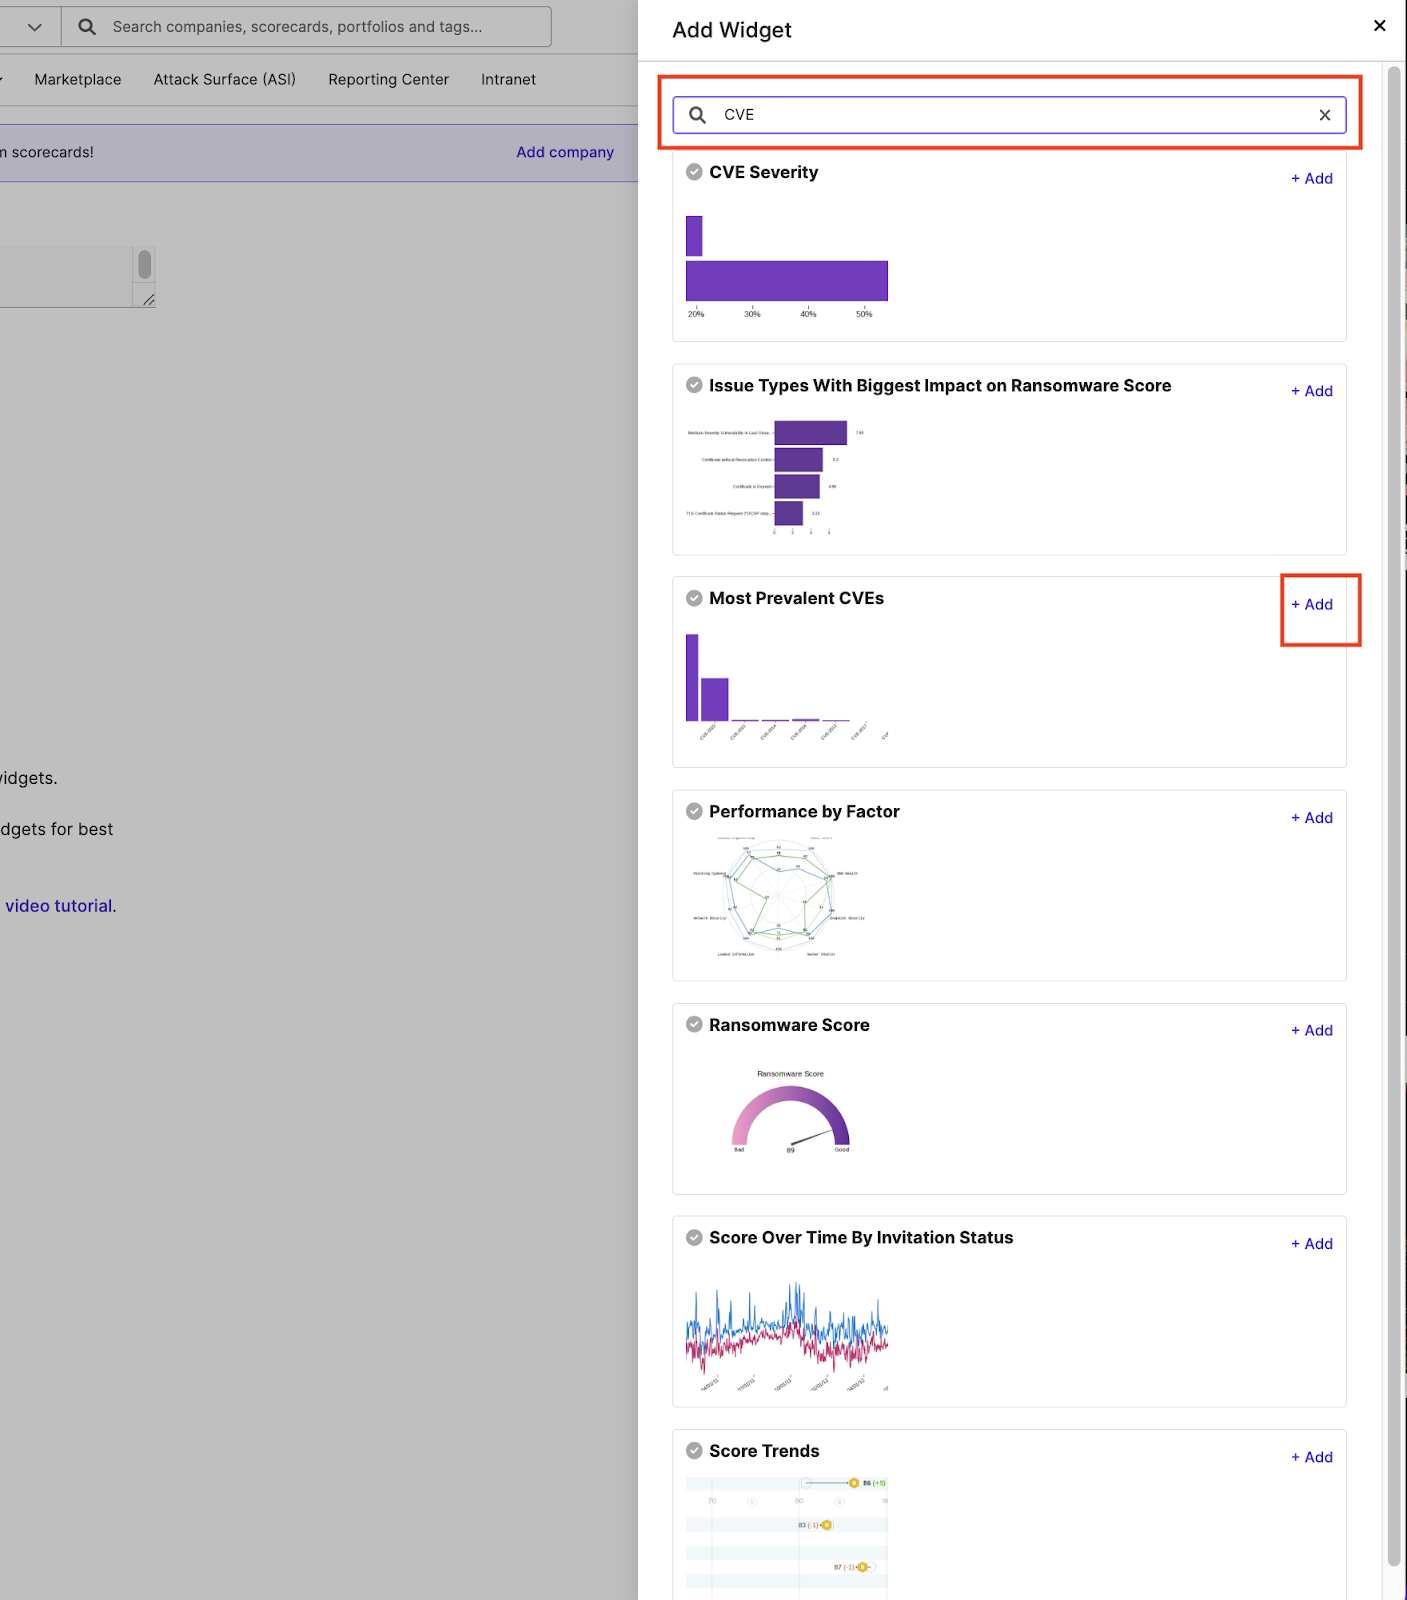Open Performance by Factor radar preview

[x=778, y=896]
